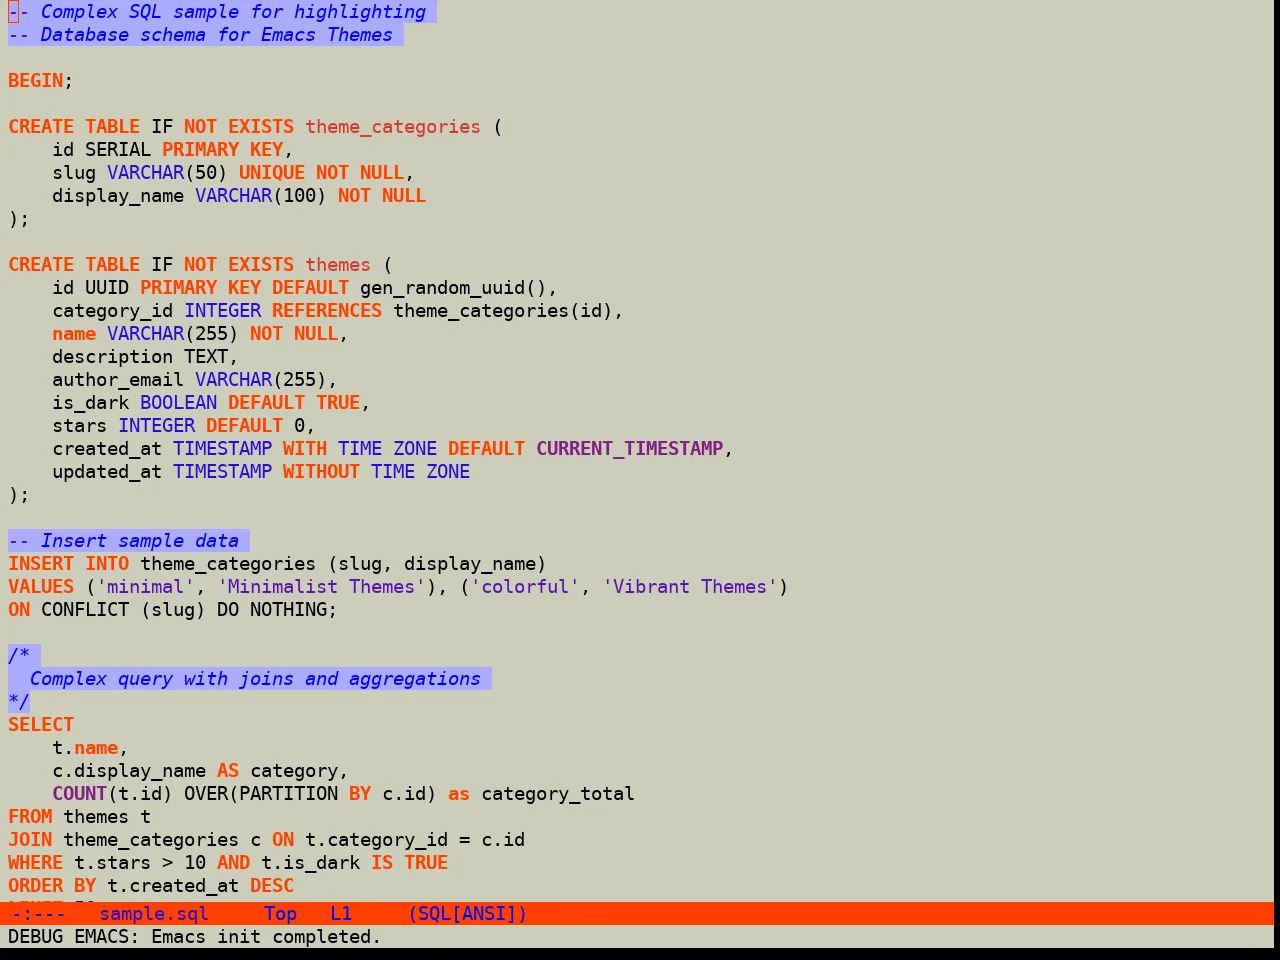
Task: Click 'PARTITION' in the OVER clause
Action: [288, 794]
